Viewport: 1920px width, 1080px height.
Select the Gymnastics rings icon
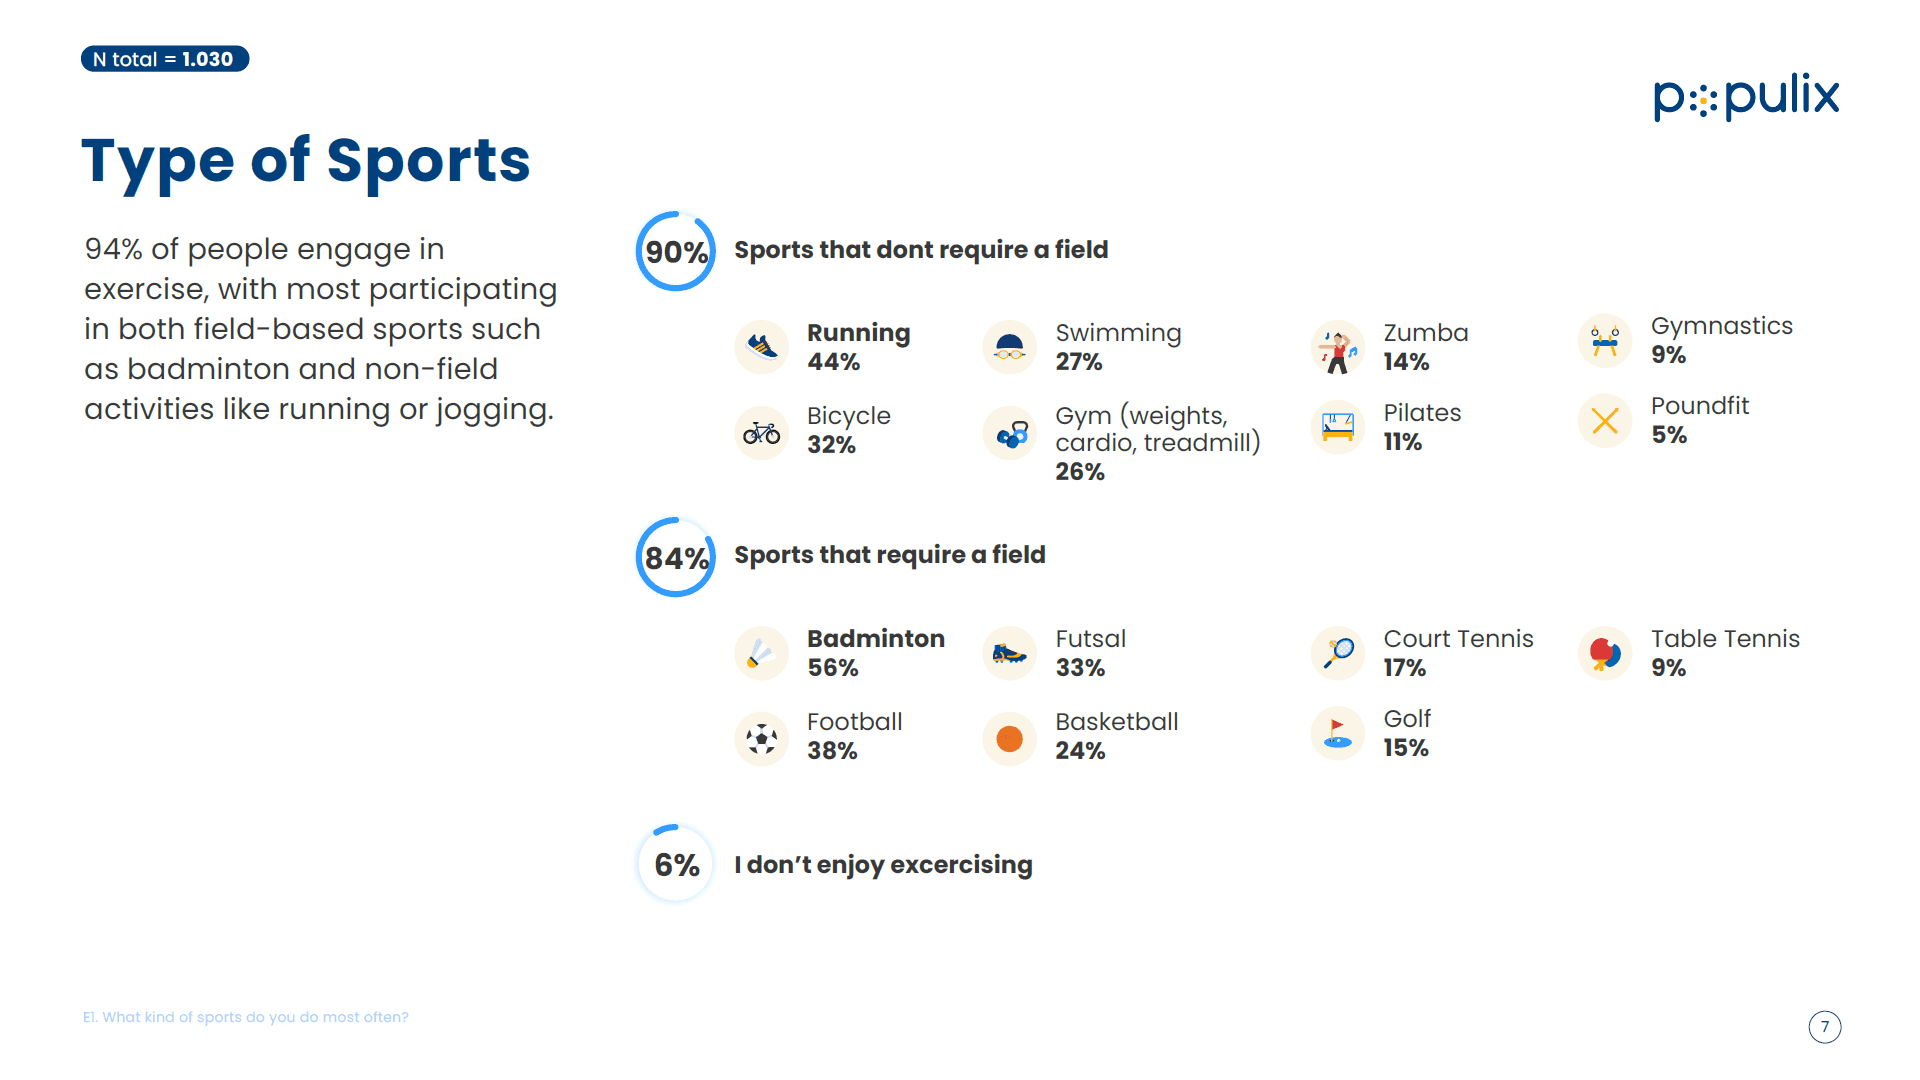point(1605,341)
